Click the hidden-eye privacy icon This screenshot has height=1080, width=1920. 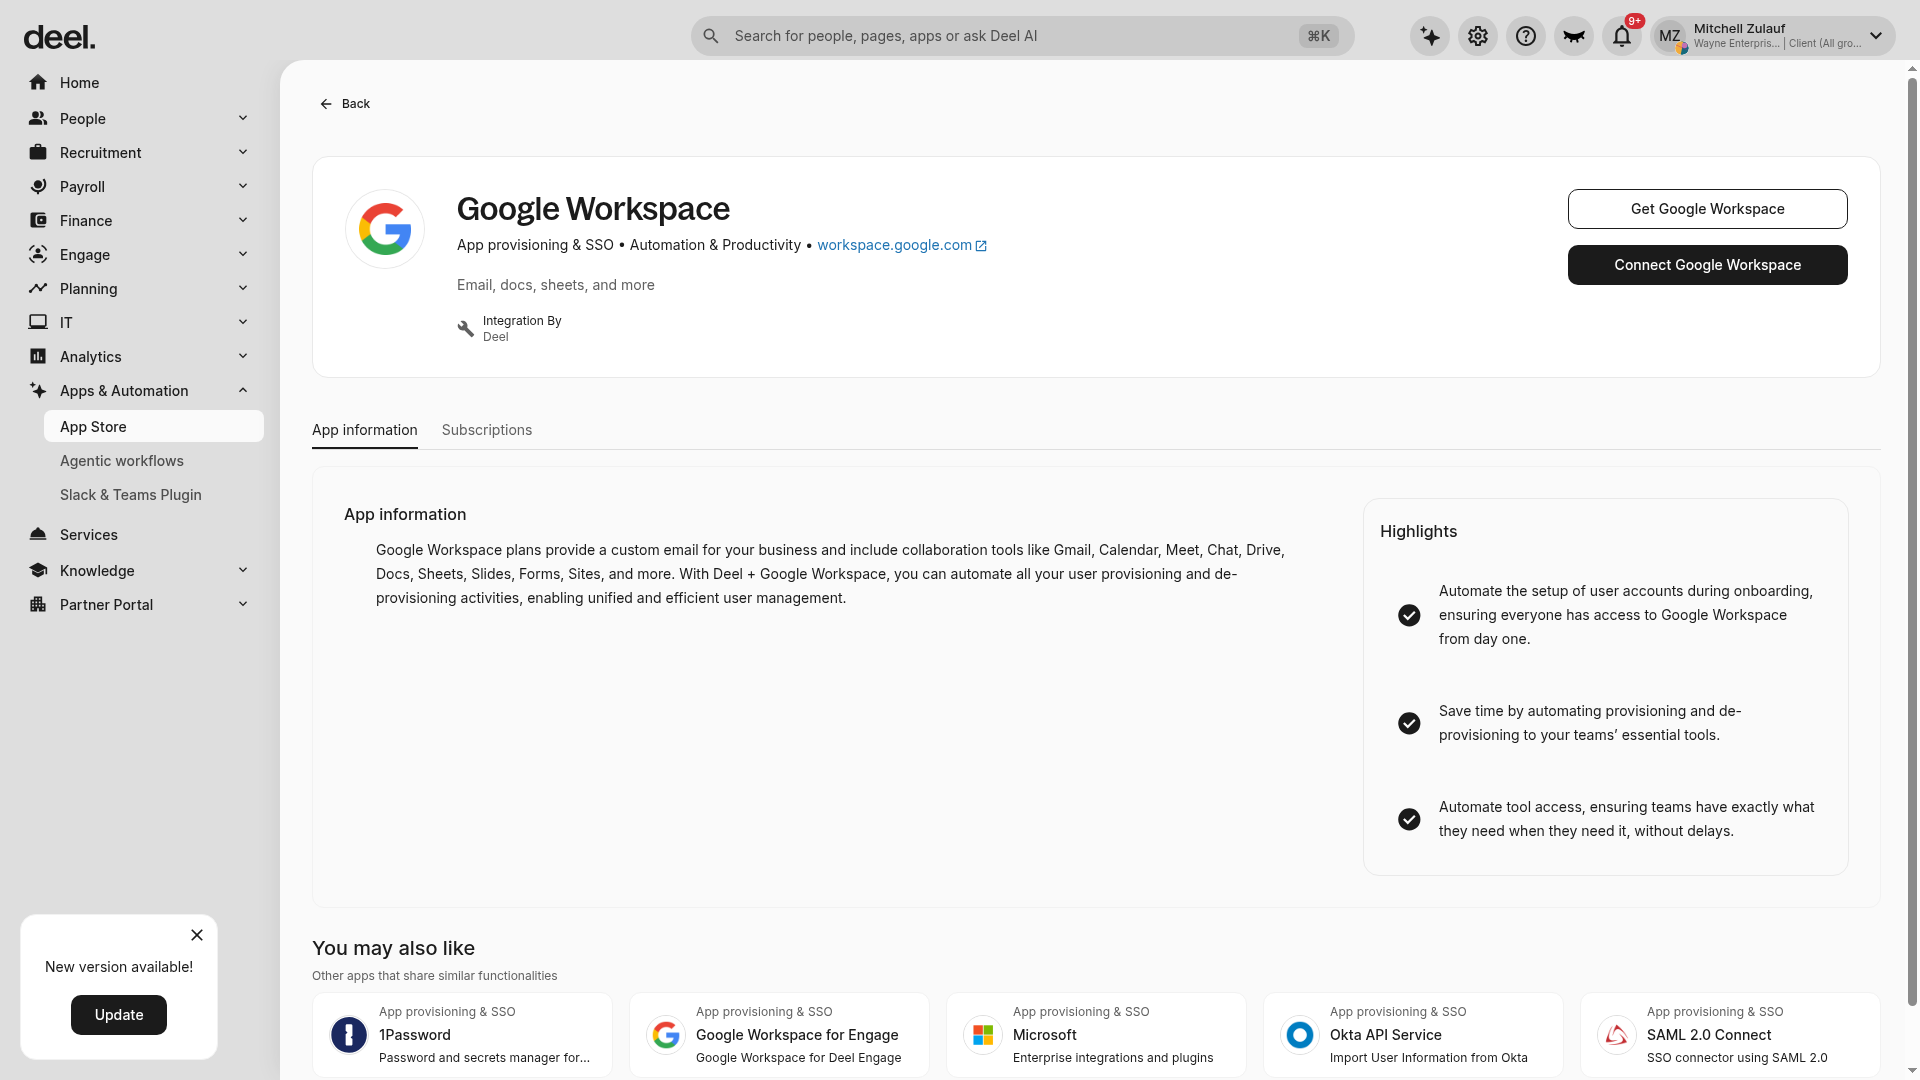click(1574, 36)
